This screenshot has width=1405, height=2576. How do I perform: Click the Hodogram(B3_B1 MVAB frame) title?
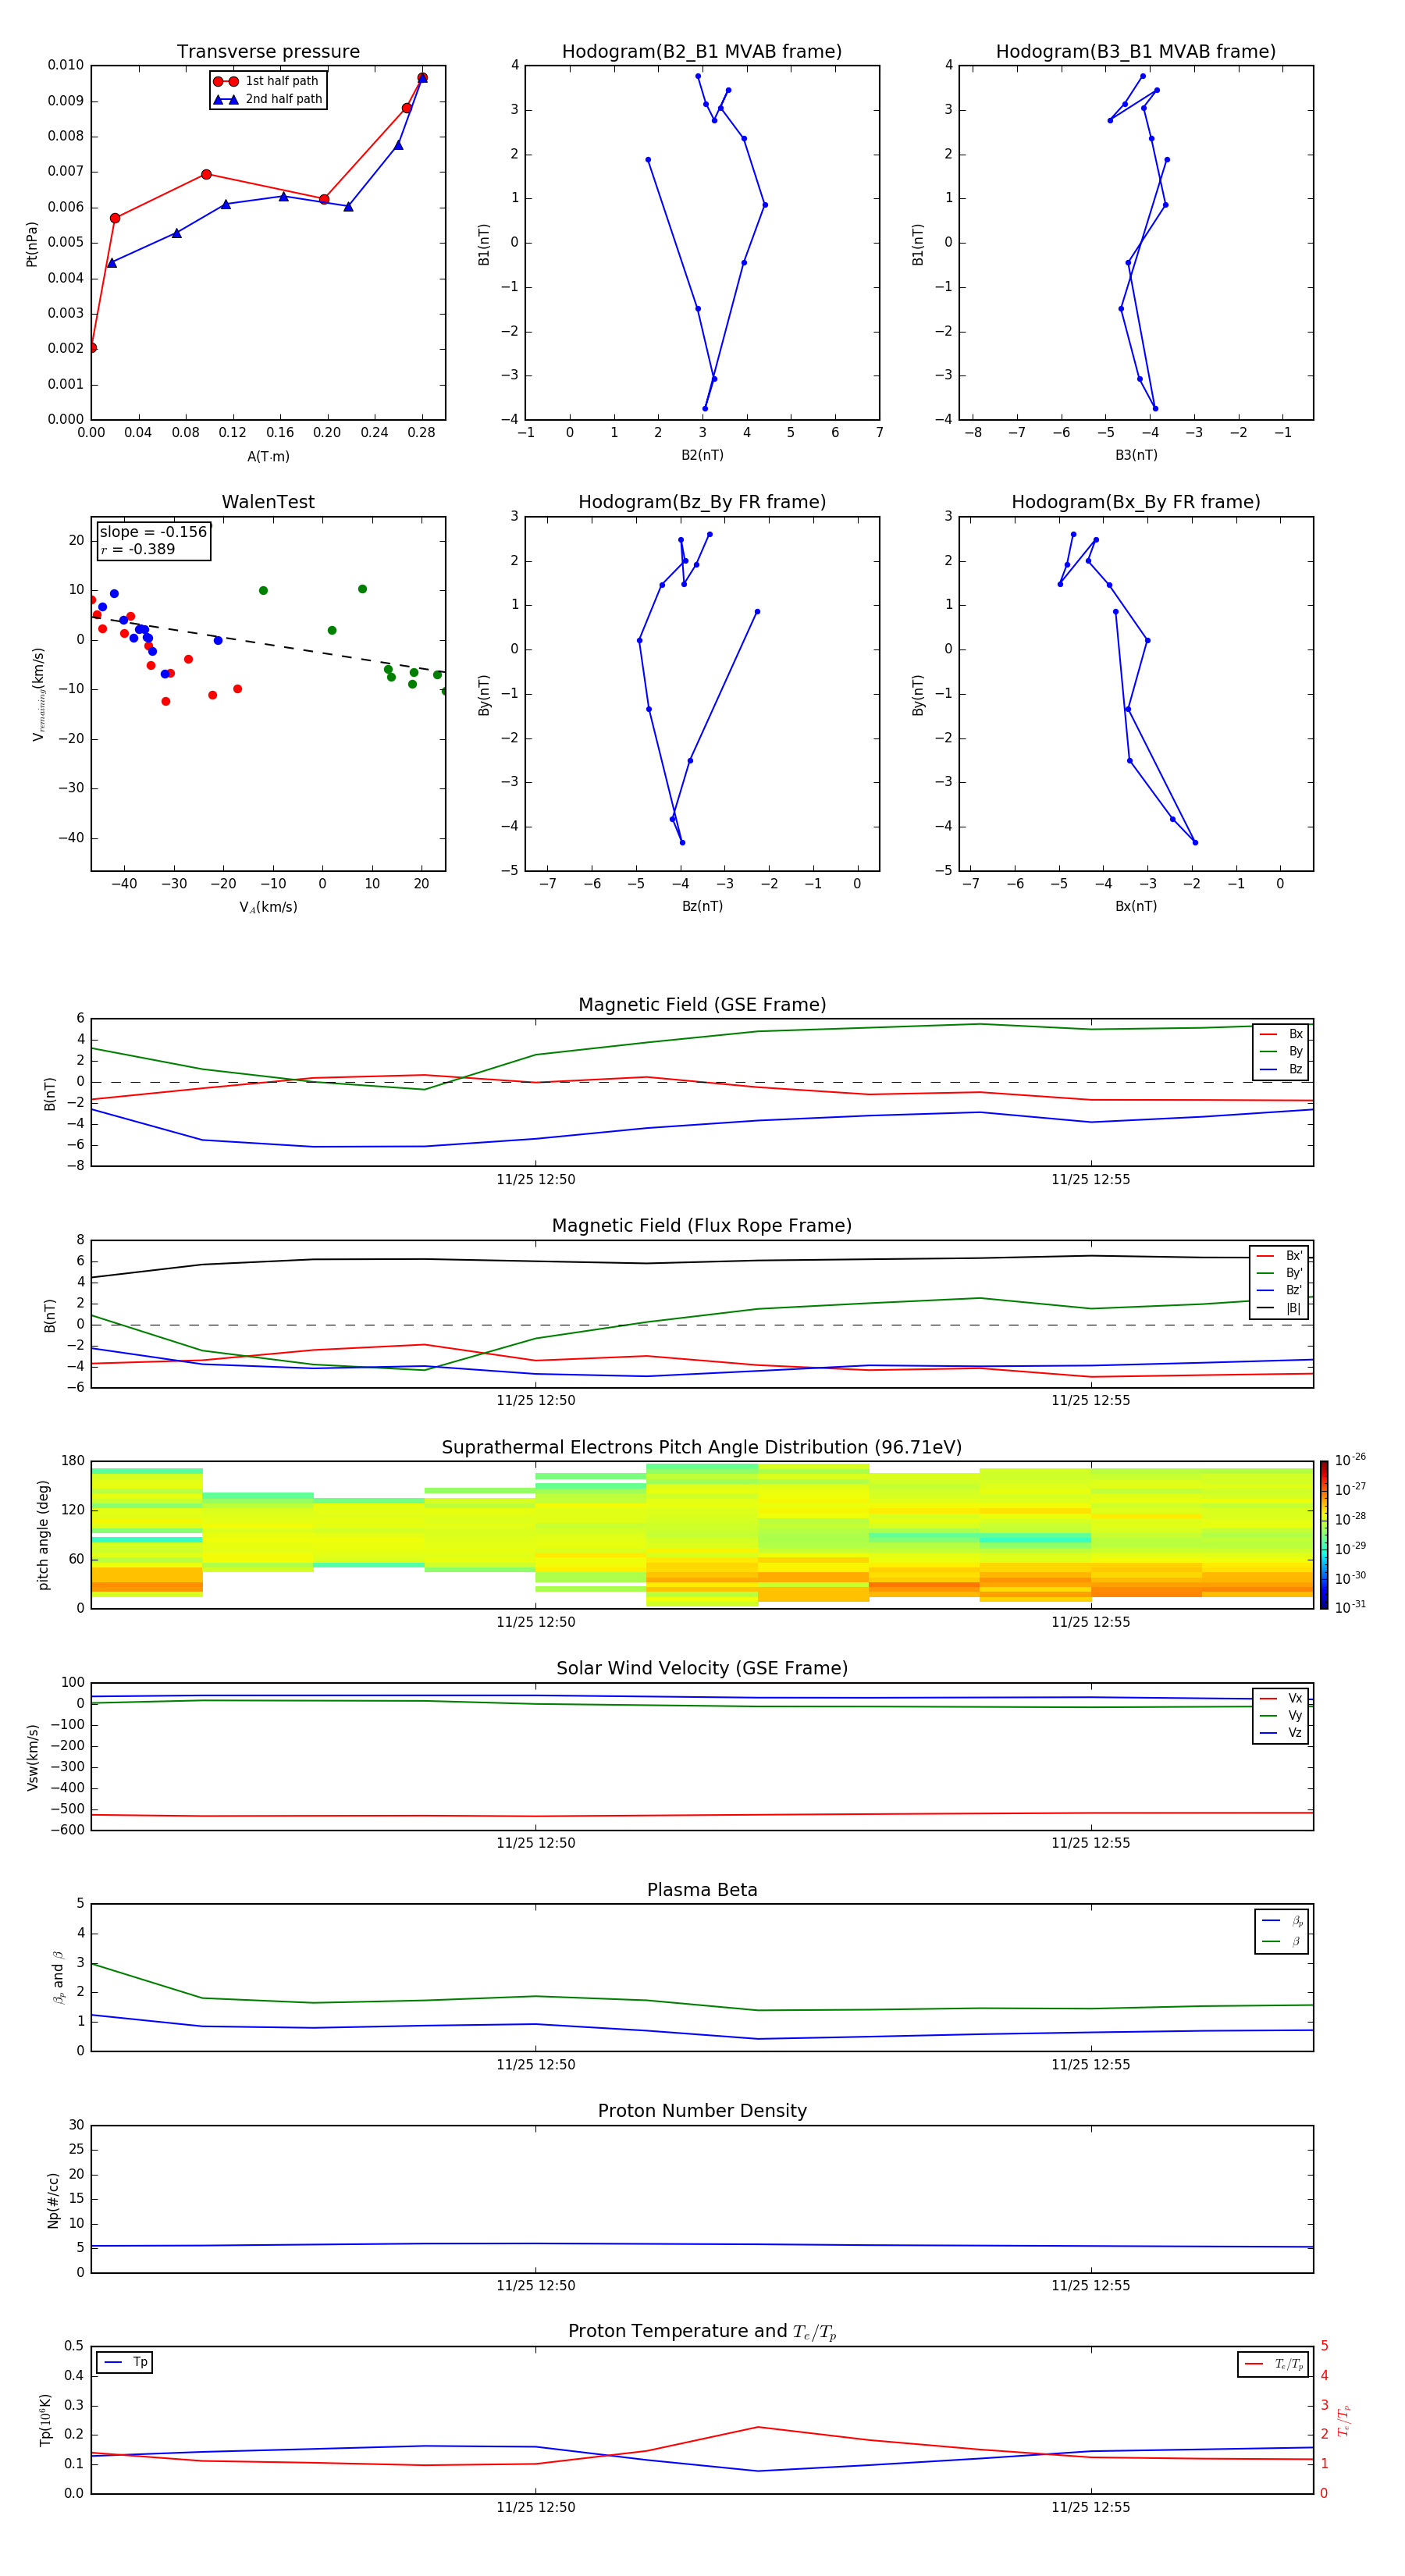point(1136,52)
